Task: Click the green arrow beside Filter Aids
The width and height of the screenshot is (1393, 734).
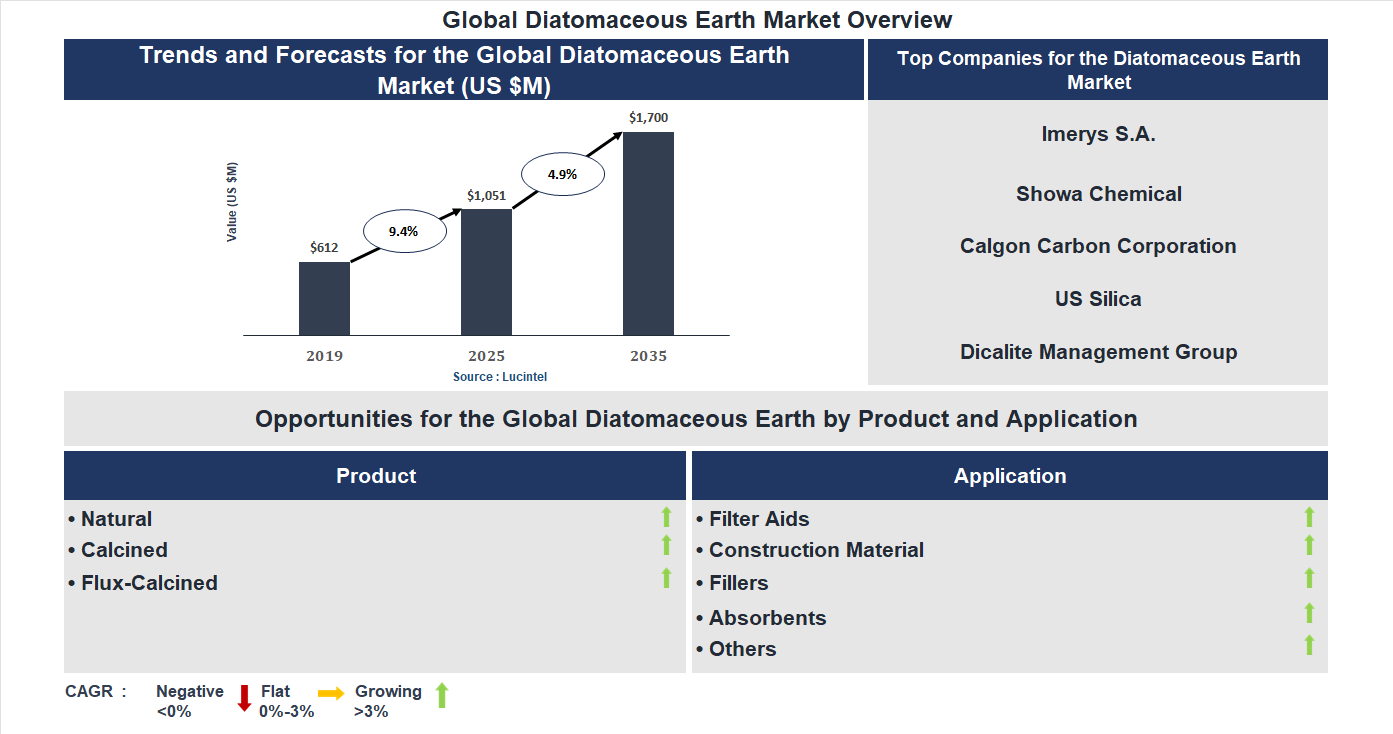Action: pos(1309,517)
